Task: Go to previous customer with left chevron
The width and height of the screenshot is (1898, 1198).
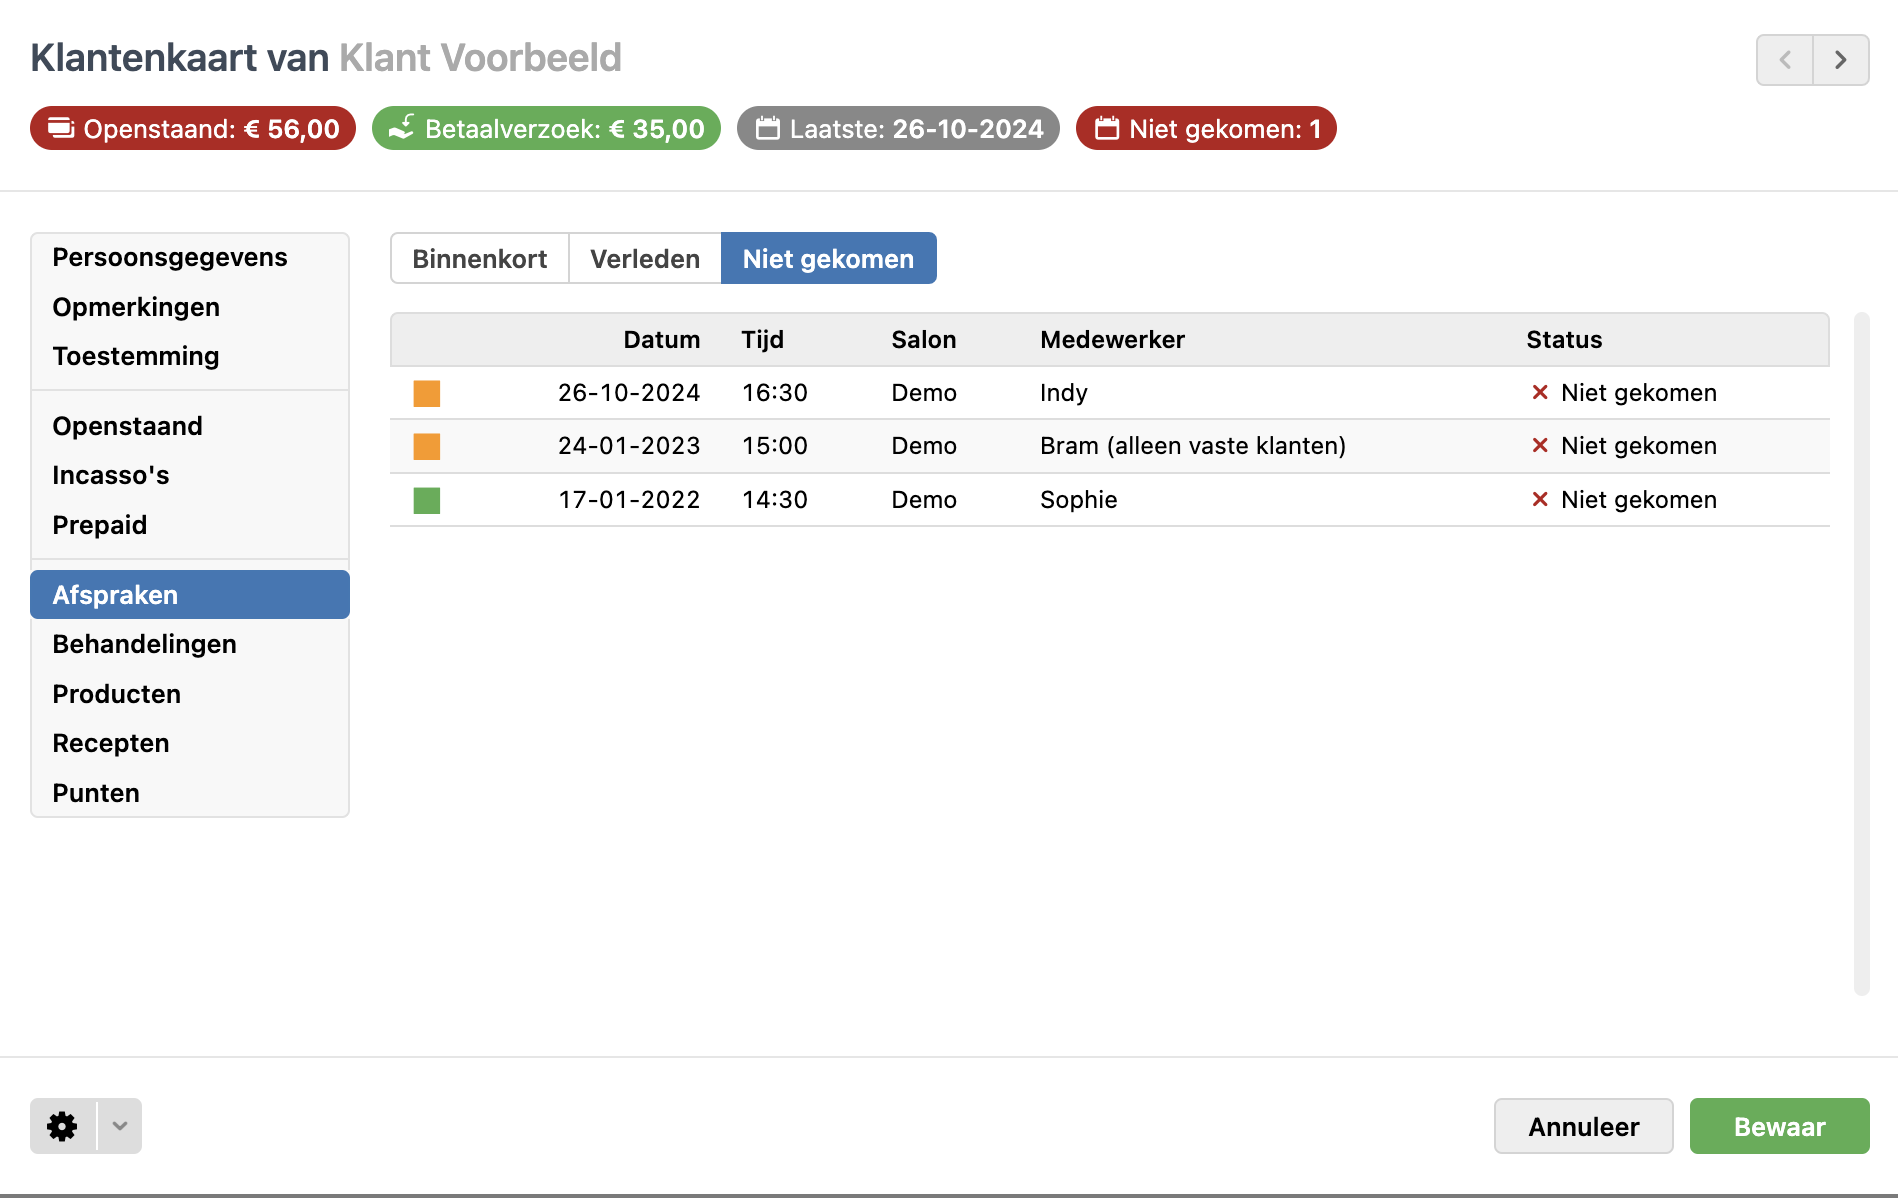Action: click(1785, 60)
